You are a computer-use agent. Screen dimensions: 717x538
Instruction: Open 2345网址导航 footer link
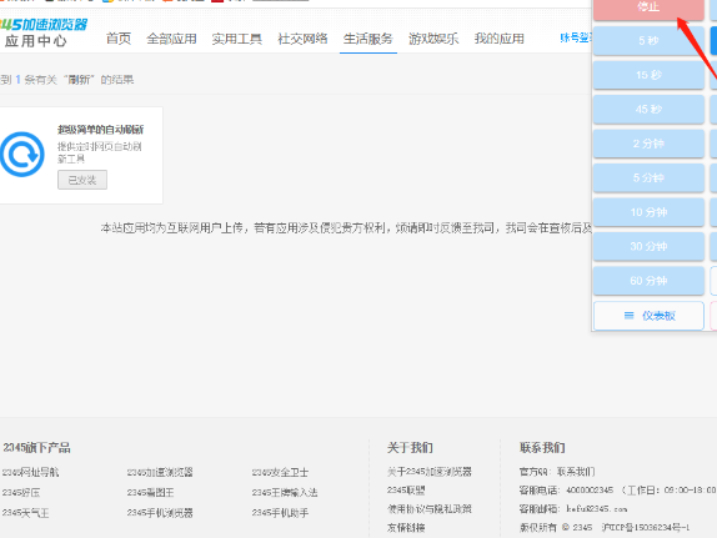click(31, 472)
